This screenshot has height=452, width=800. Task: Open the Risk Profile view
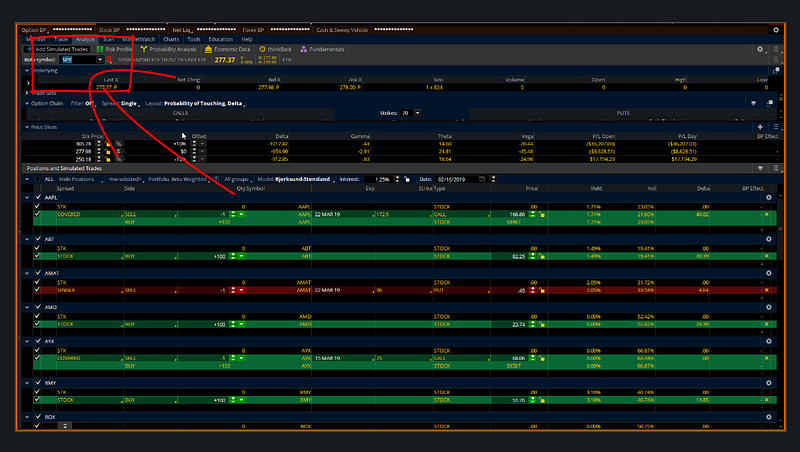[x=118, y=49]
